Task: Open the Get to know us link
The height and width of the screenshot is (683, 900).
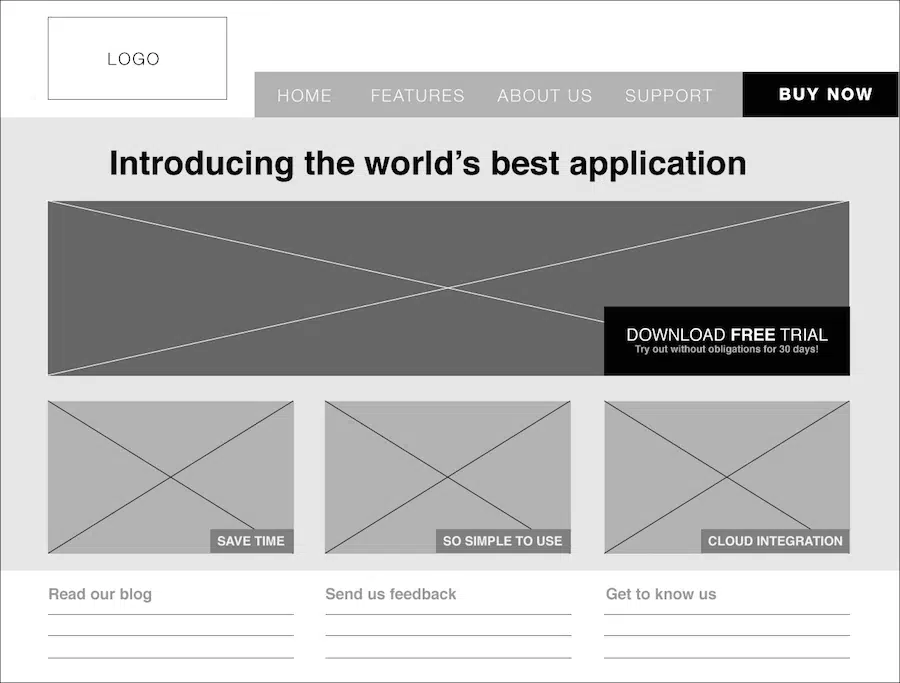Action: (x=660, y=594)
